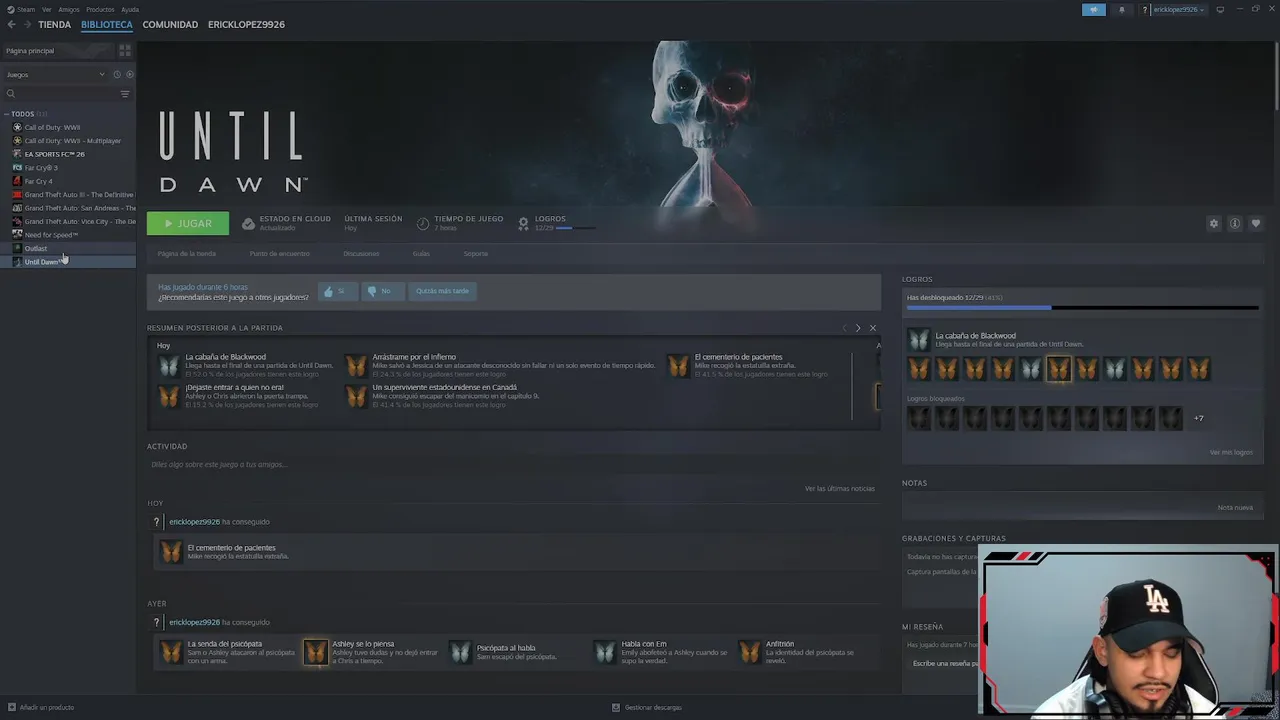The height and width of the screenshot is (720, 1280).
Task: Click the cloud status icon
Action: pos(248,223)
